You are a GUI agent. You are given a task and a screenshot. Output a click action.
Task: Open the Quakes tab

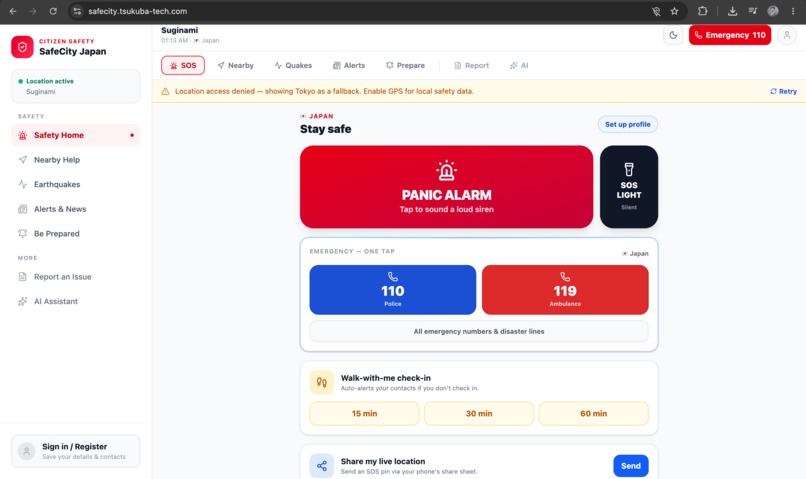293,65
